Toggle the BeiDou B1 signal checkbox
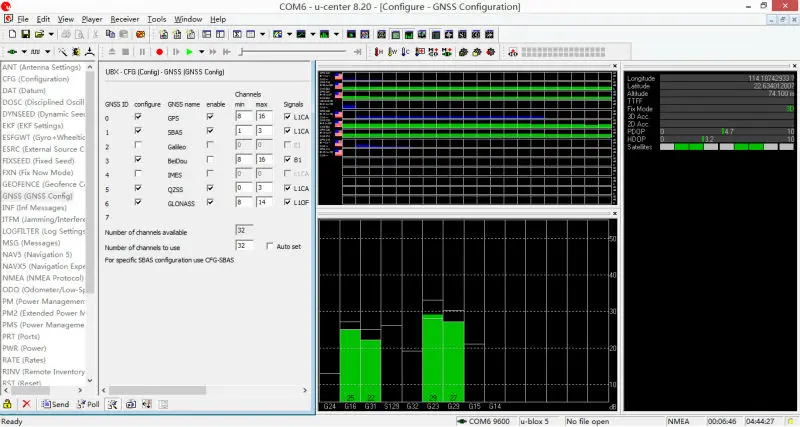 click(x=287, y=160)
